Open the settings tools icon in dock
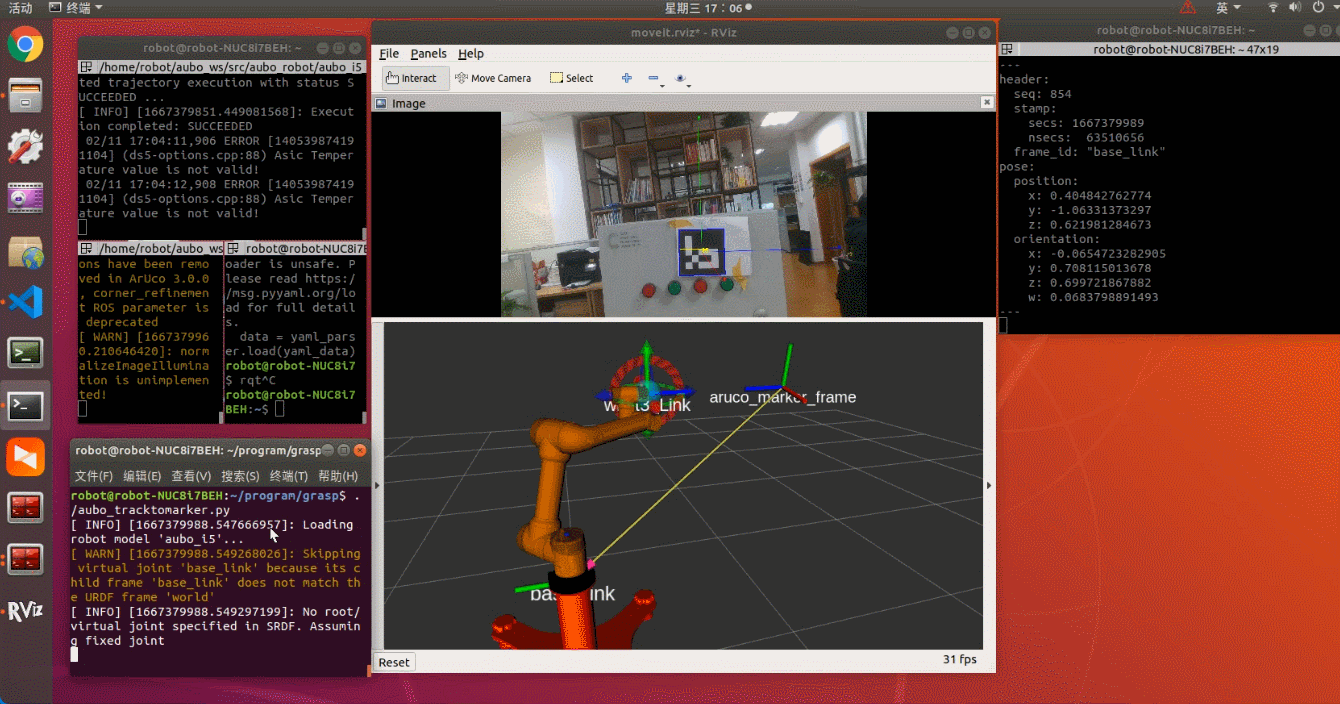Screen dimensions: 1340x704 point(25,147)
